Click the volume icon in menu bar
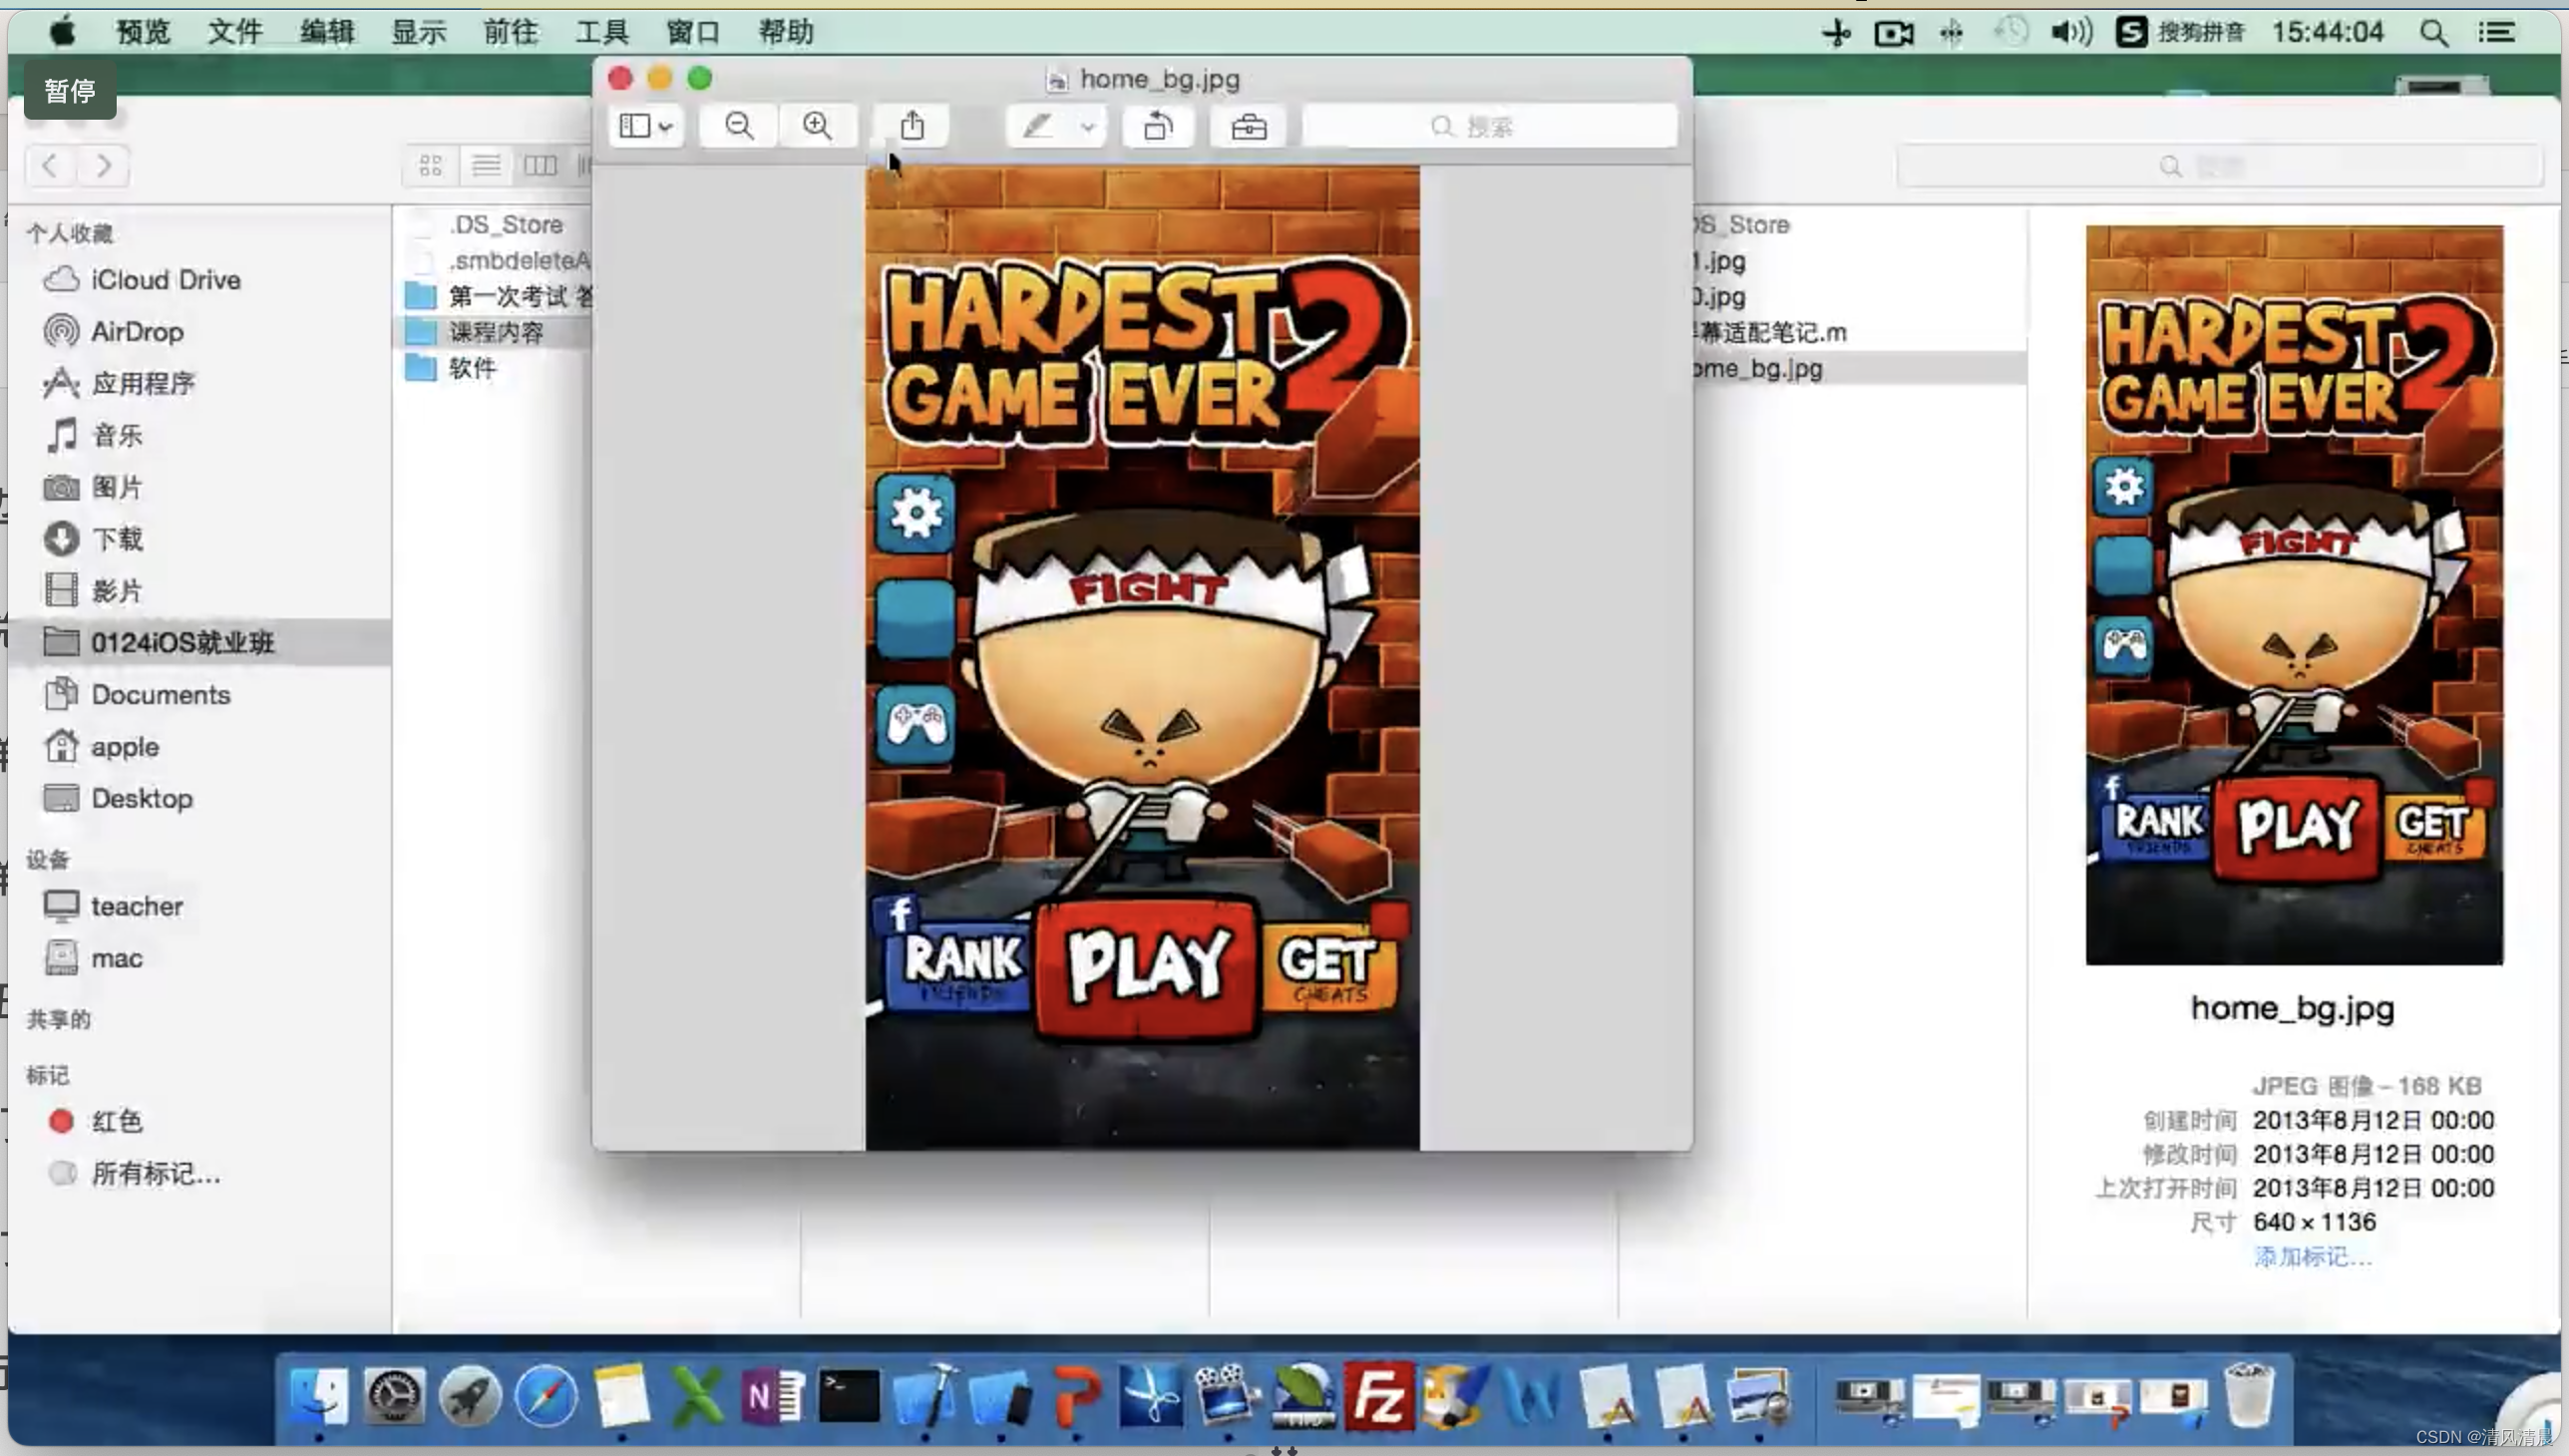 (x=2071, y=32)
